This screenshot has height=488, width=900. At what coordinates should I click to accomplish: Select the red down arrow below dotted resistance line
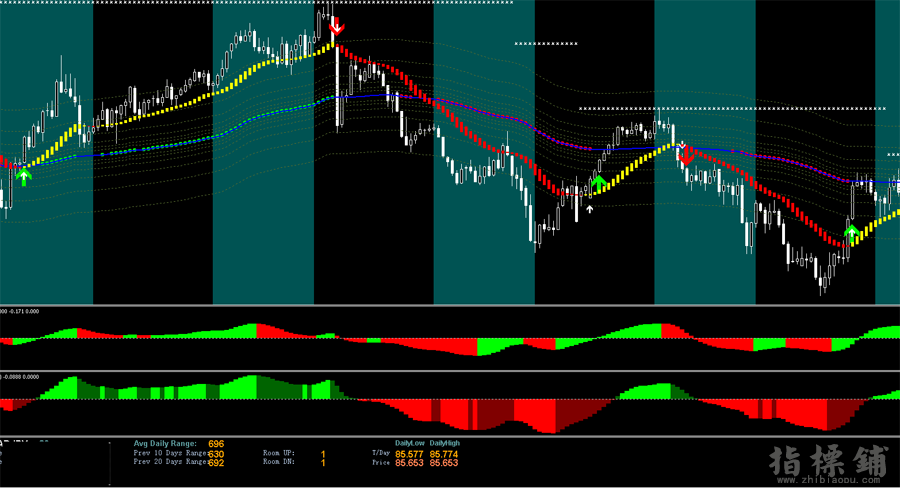point(686,154)
